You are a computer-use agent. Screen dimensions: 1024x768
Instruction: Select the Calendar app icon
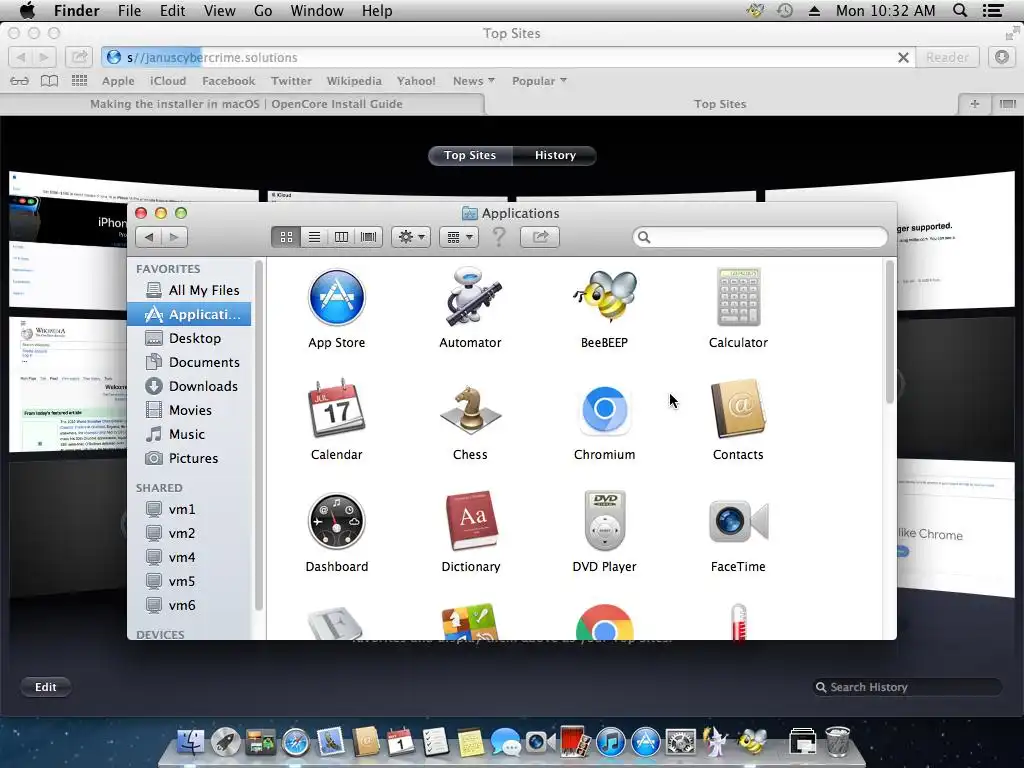(336, 409)
